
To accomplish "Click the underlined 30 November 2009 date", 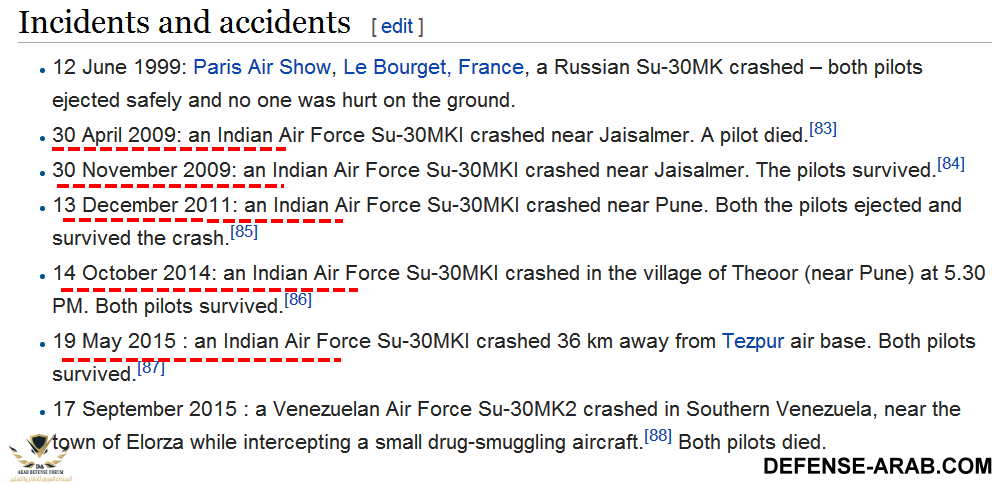I will tap(142, 170).
